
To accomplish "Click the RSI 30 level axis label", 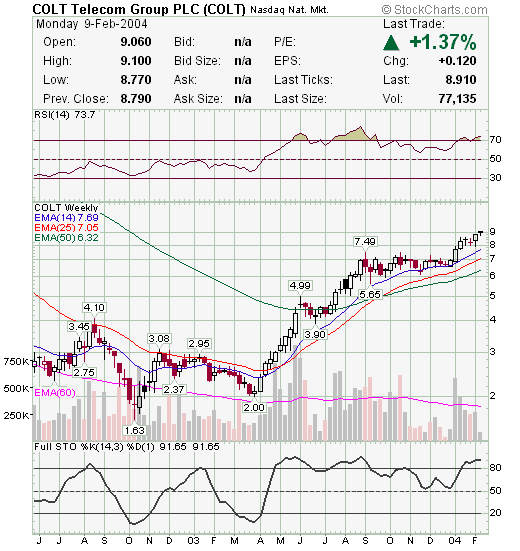I will [495, 178].
